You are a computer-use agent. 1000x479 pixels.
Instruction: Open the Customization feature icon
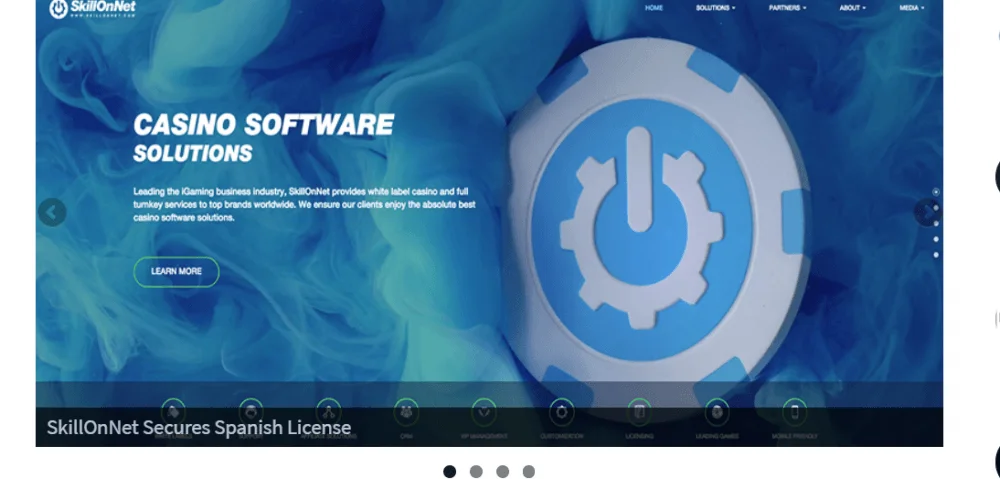point(561,412)
